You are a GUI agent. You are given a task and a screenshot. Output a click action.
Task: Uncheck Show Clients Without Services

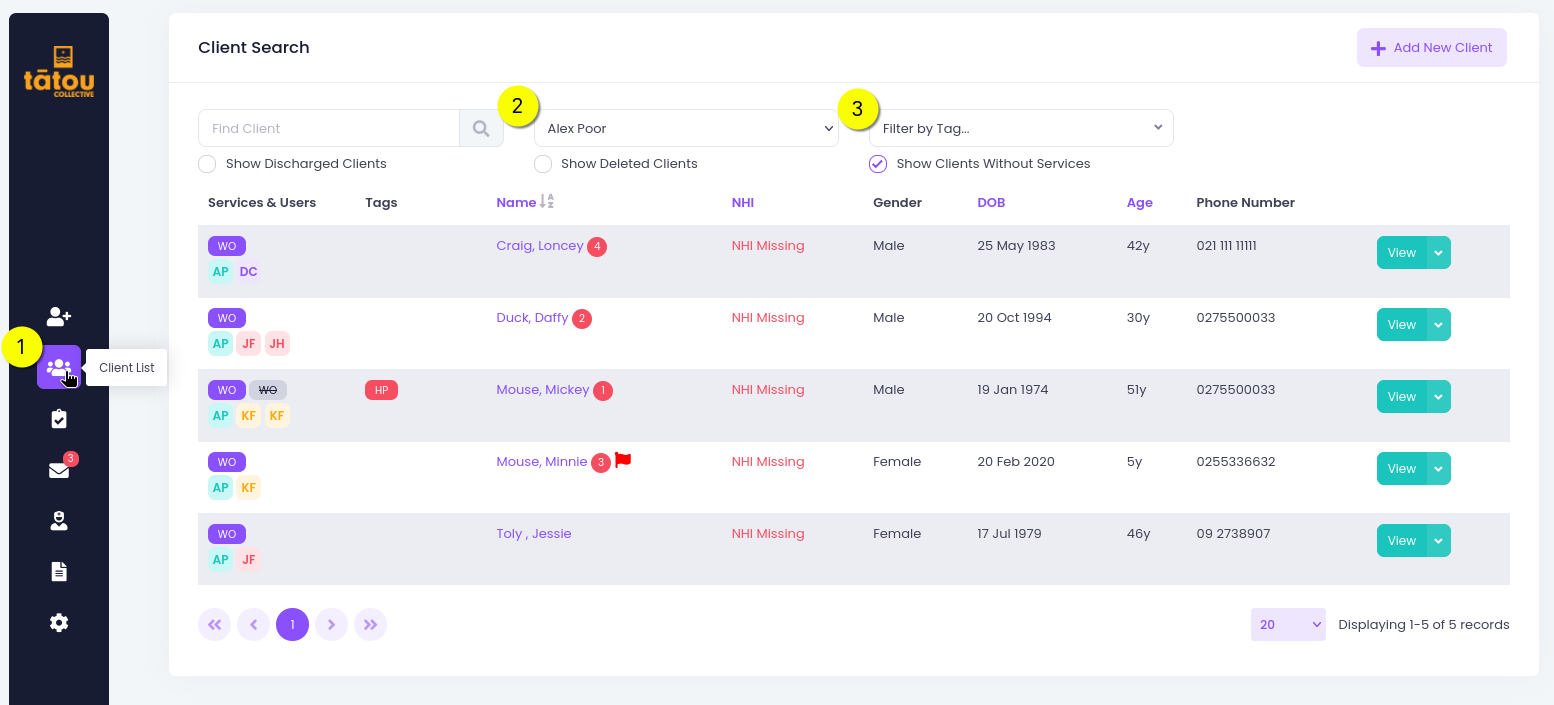tap(878, 164)
